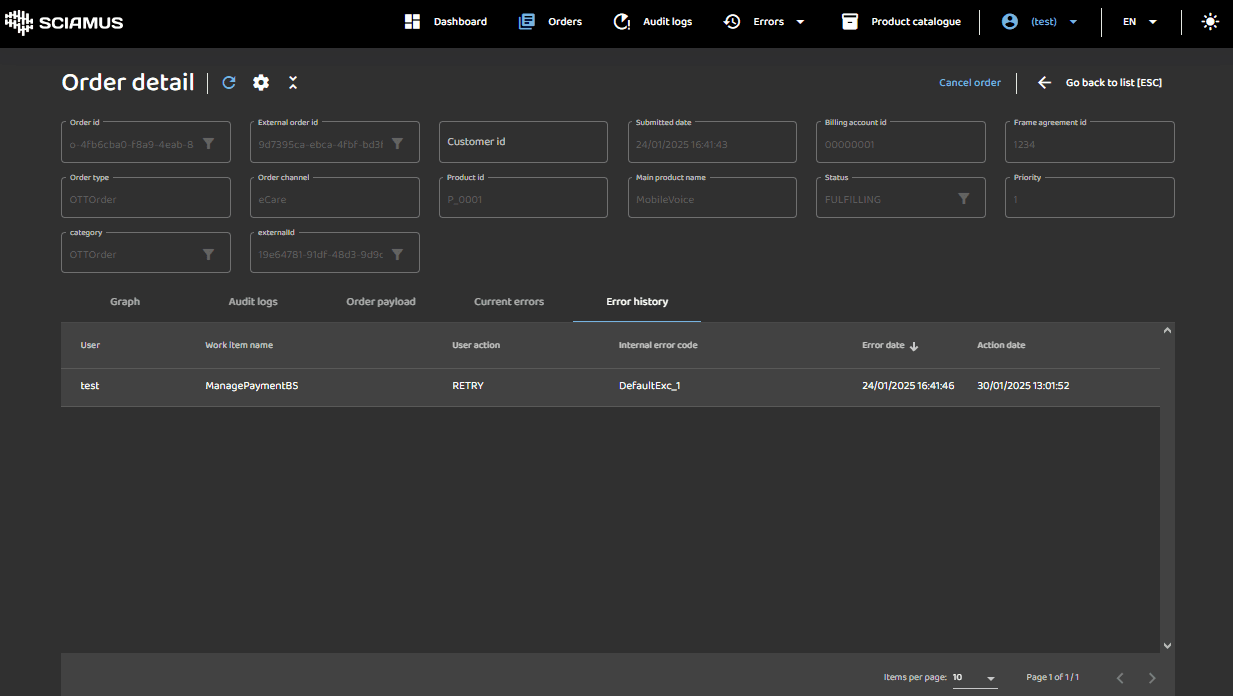Open the Order payload tab
This screenshot has width=1233, height=696.
(381, 302)
